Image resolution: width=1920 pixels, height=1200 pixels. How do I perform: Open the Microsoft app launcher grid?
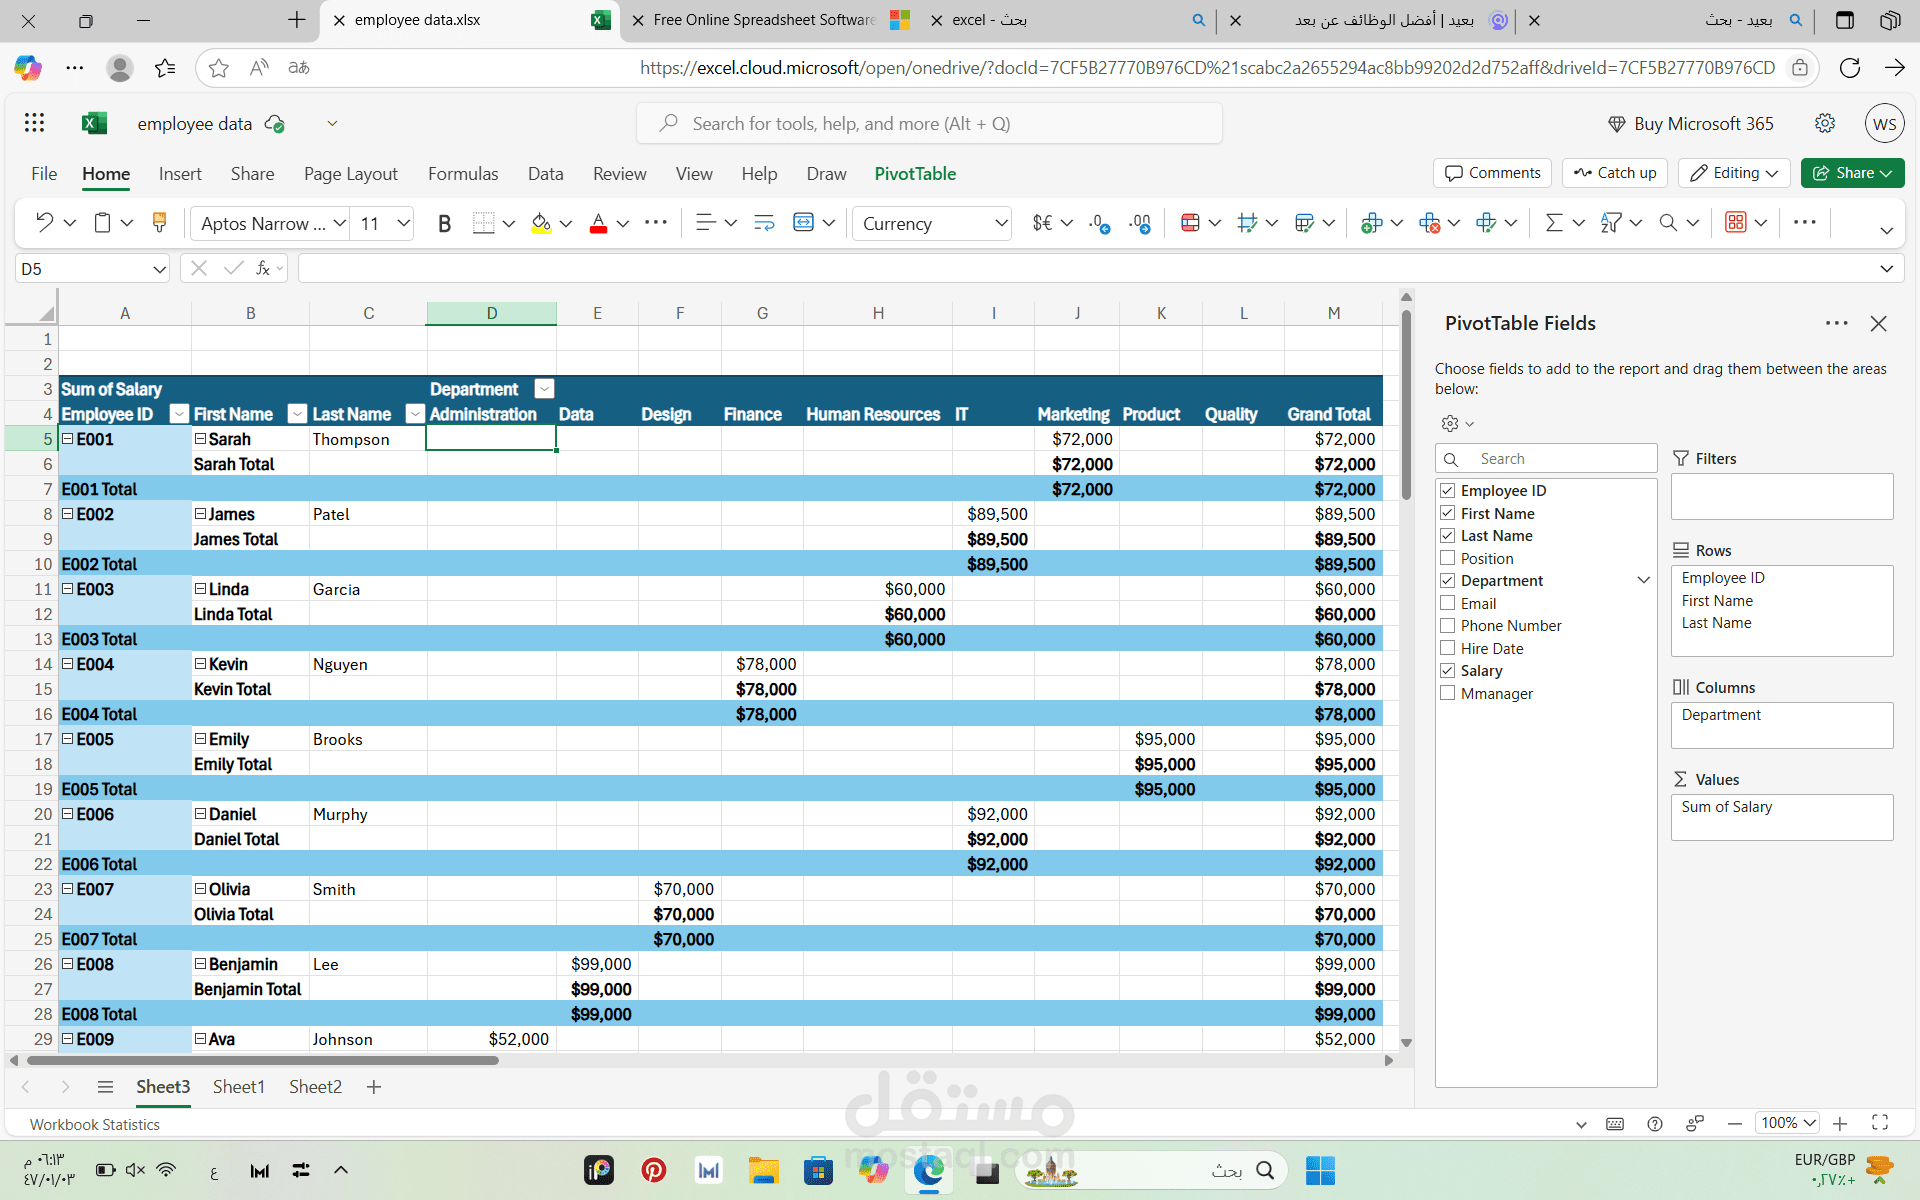click(35, 123)
